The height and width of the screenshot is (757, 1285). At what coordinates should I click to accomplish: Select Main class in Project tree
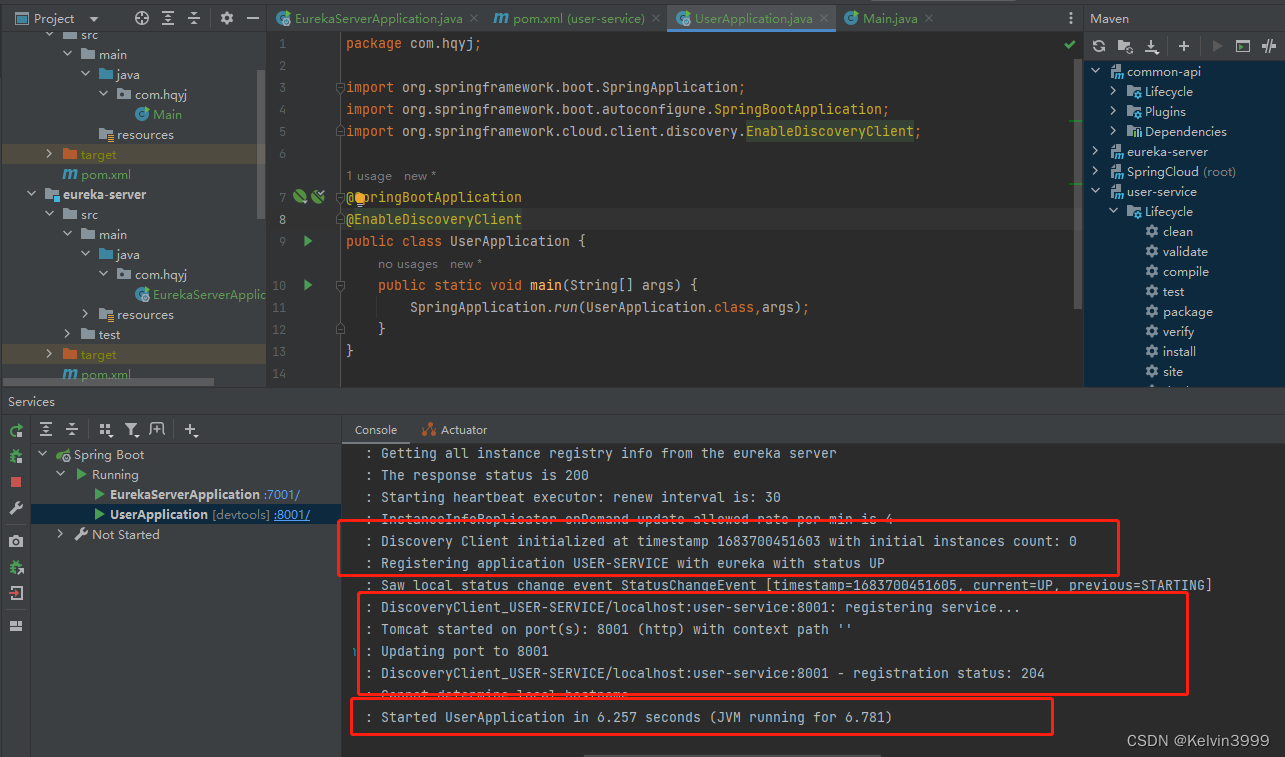pyautogui.click(x=159, y=114)
